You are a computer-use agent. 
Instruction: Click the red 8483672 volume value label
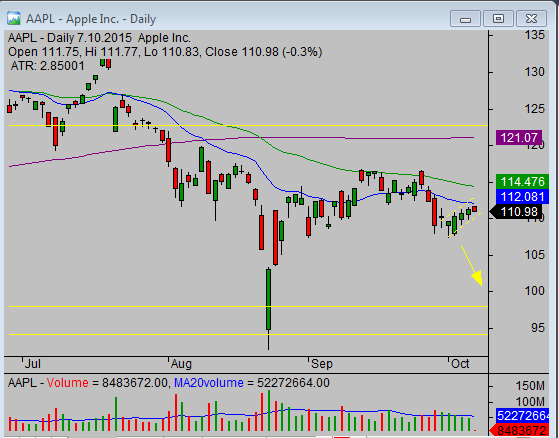coord(519,431)
